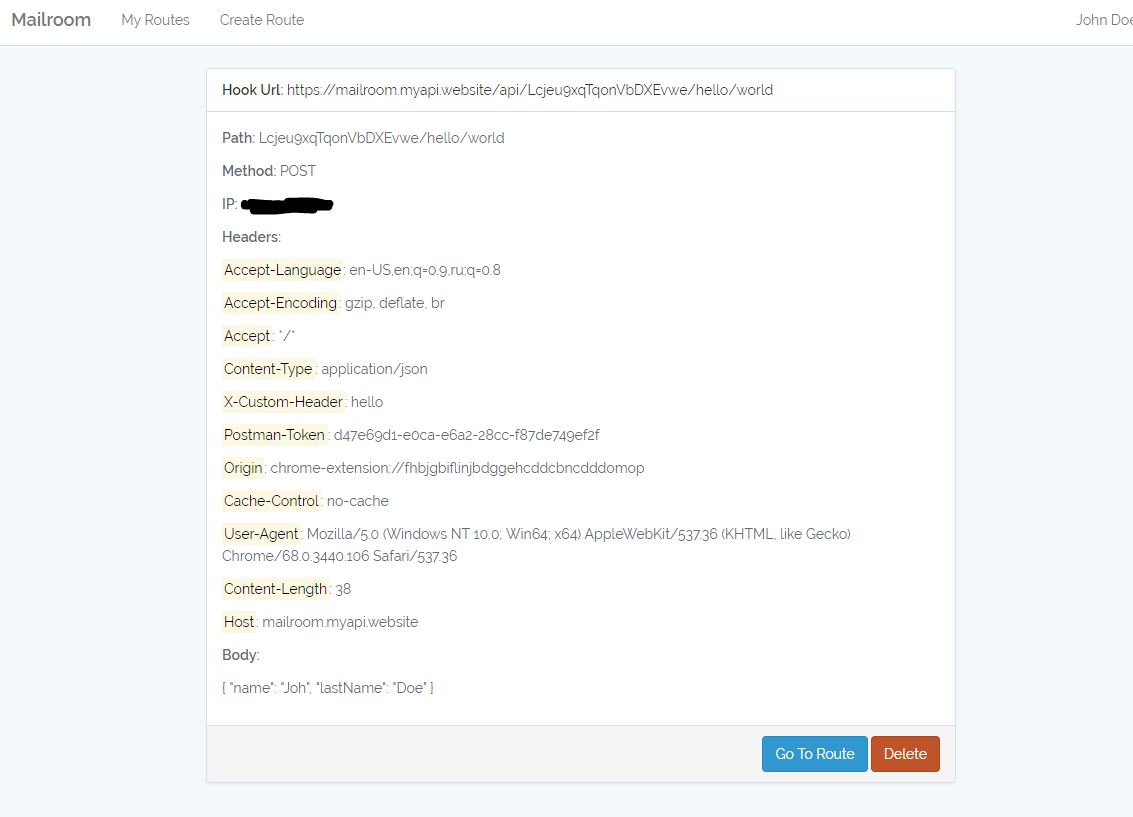This screenshot has width=1133, height=817.
Task: Click the Go To Route button
Action: pos(814,753)
